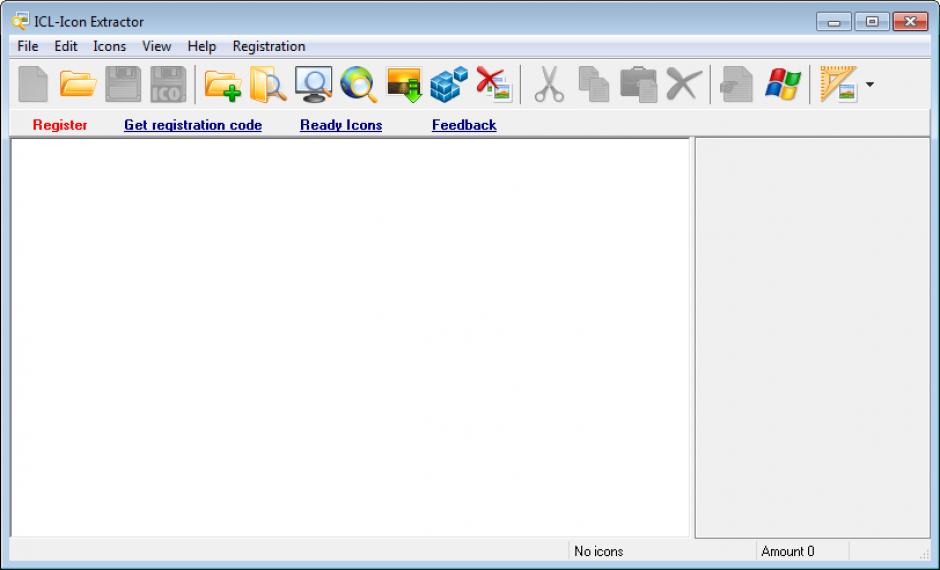
Task: Click the blue cubes toolbar icon
Action: click(448, 85)
